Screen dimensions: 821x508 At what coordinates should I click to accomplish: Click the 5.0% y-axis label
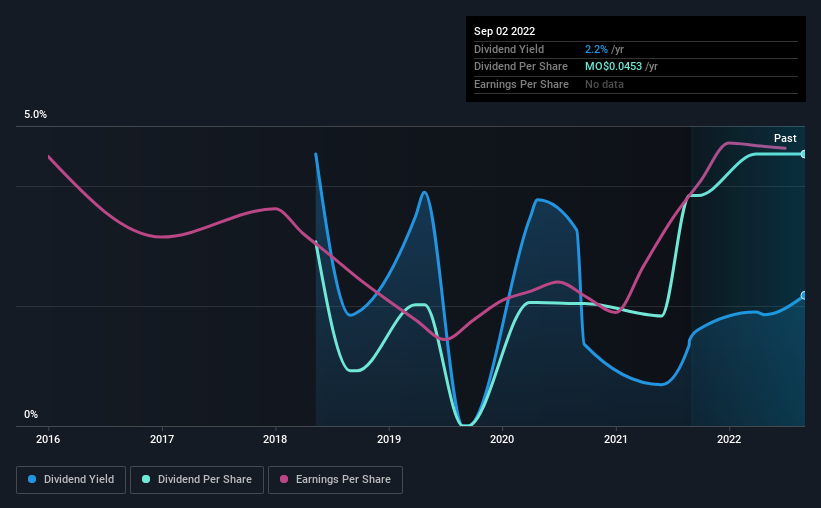pos(36,114)
